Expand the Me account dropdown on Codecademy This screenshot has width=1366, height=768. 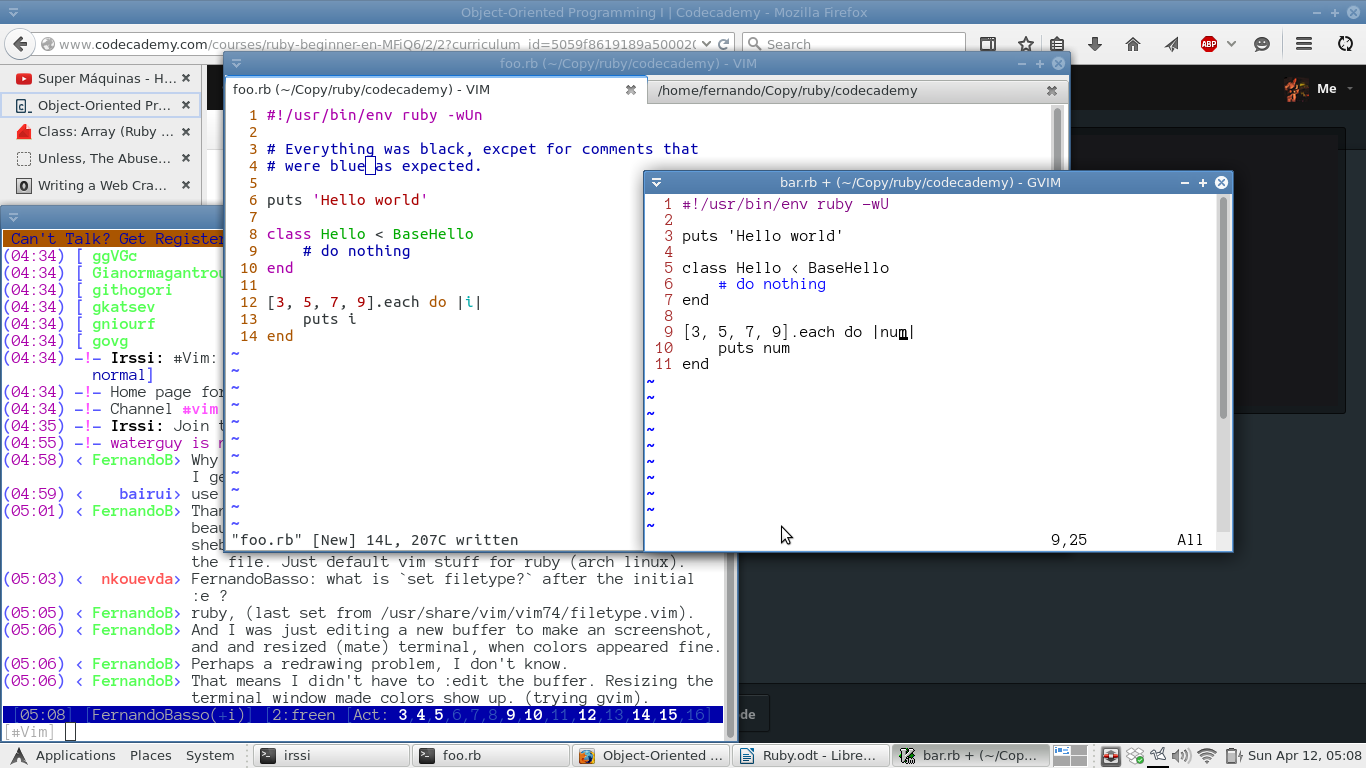1349,89
